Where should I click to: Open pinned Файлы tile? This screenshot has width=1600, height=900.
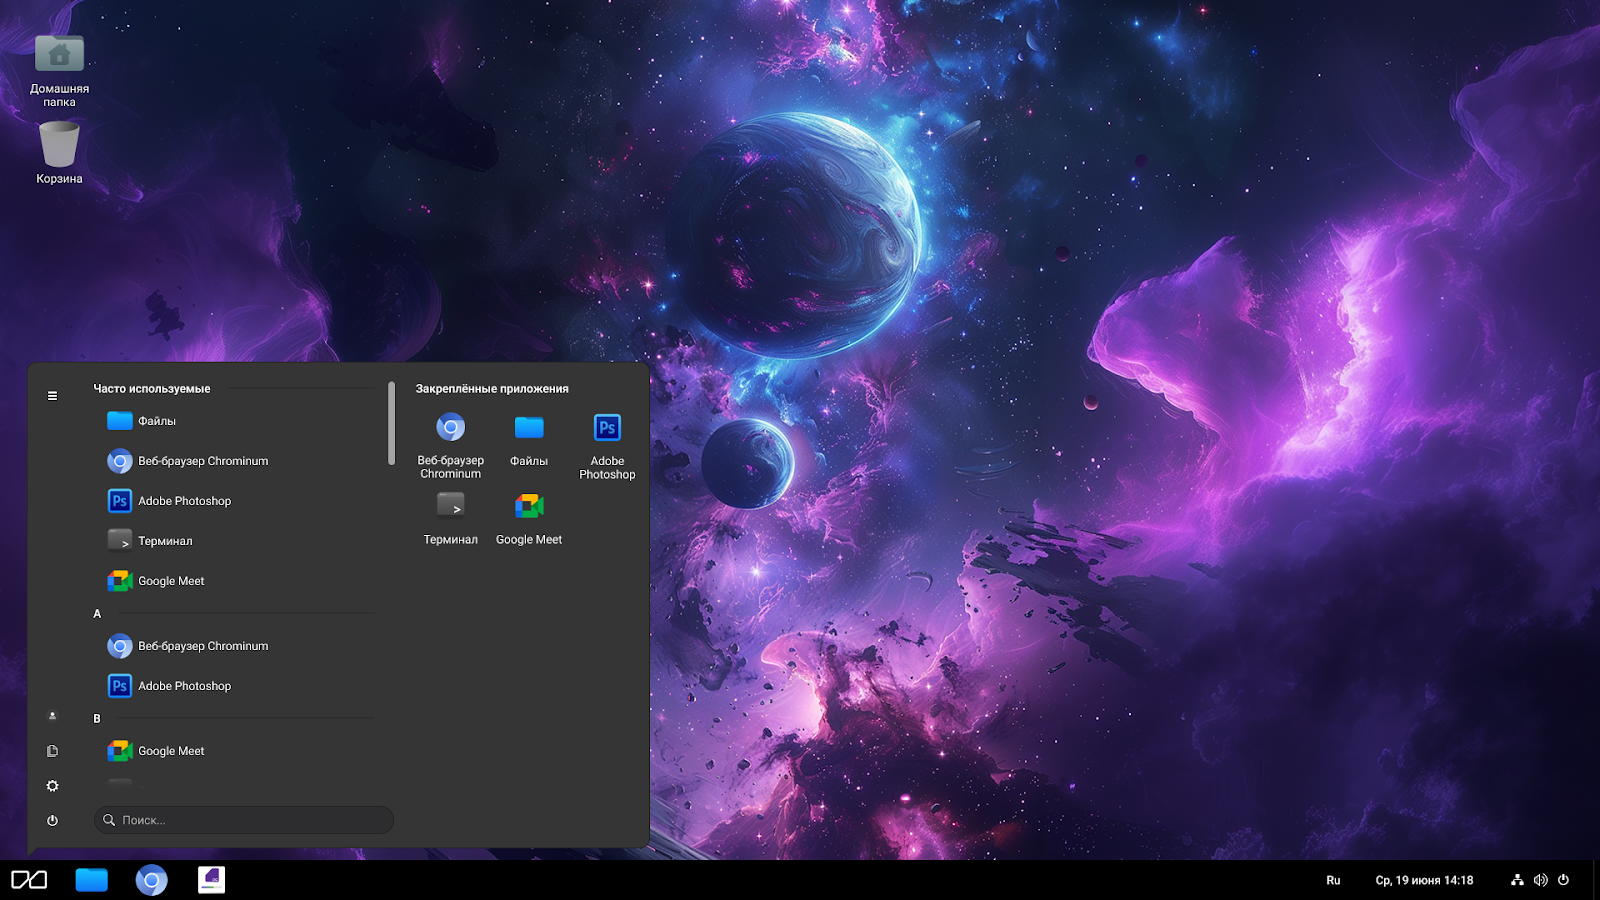[x=529, y=440]
